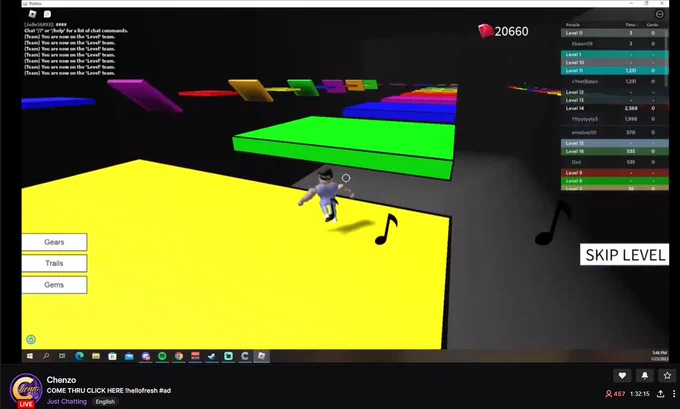The height and width of the screenshot is (409, 680).
Task: Select the Level 11 team row
Action: [x=615, y=70]
